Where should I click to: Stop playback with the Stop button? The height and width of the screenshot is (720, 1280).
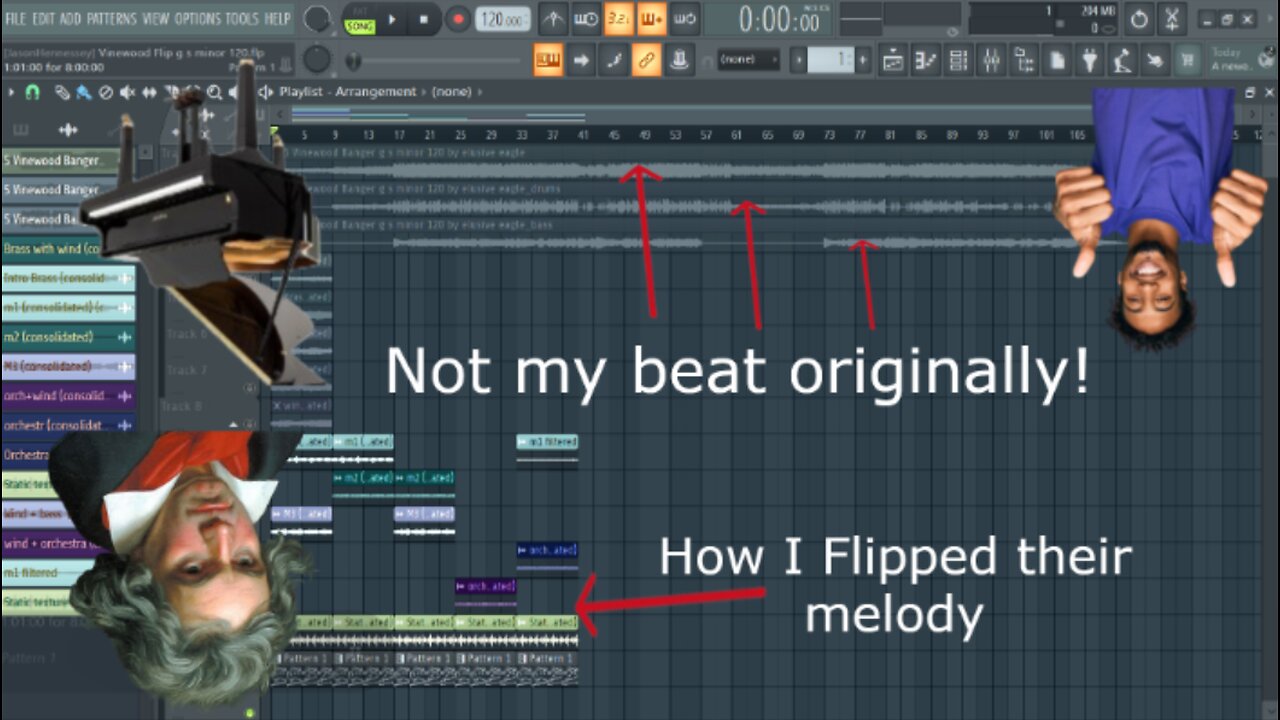pyautogui.click(x=423, y=19)
